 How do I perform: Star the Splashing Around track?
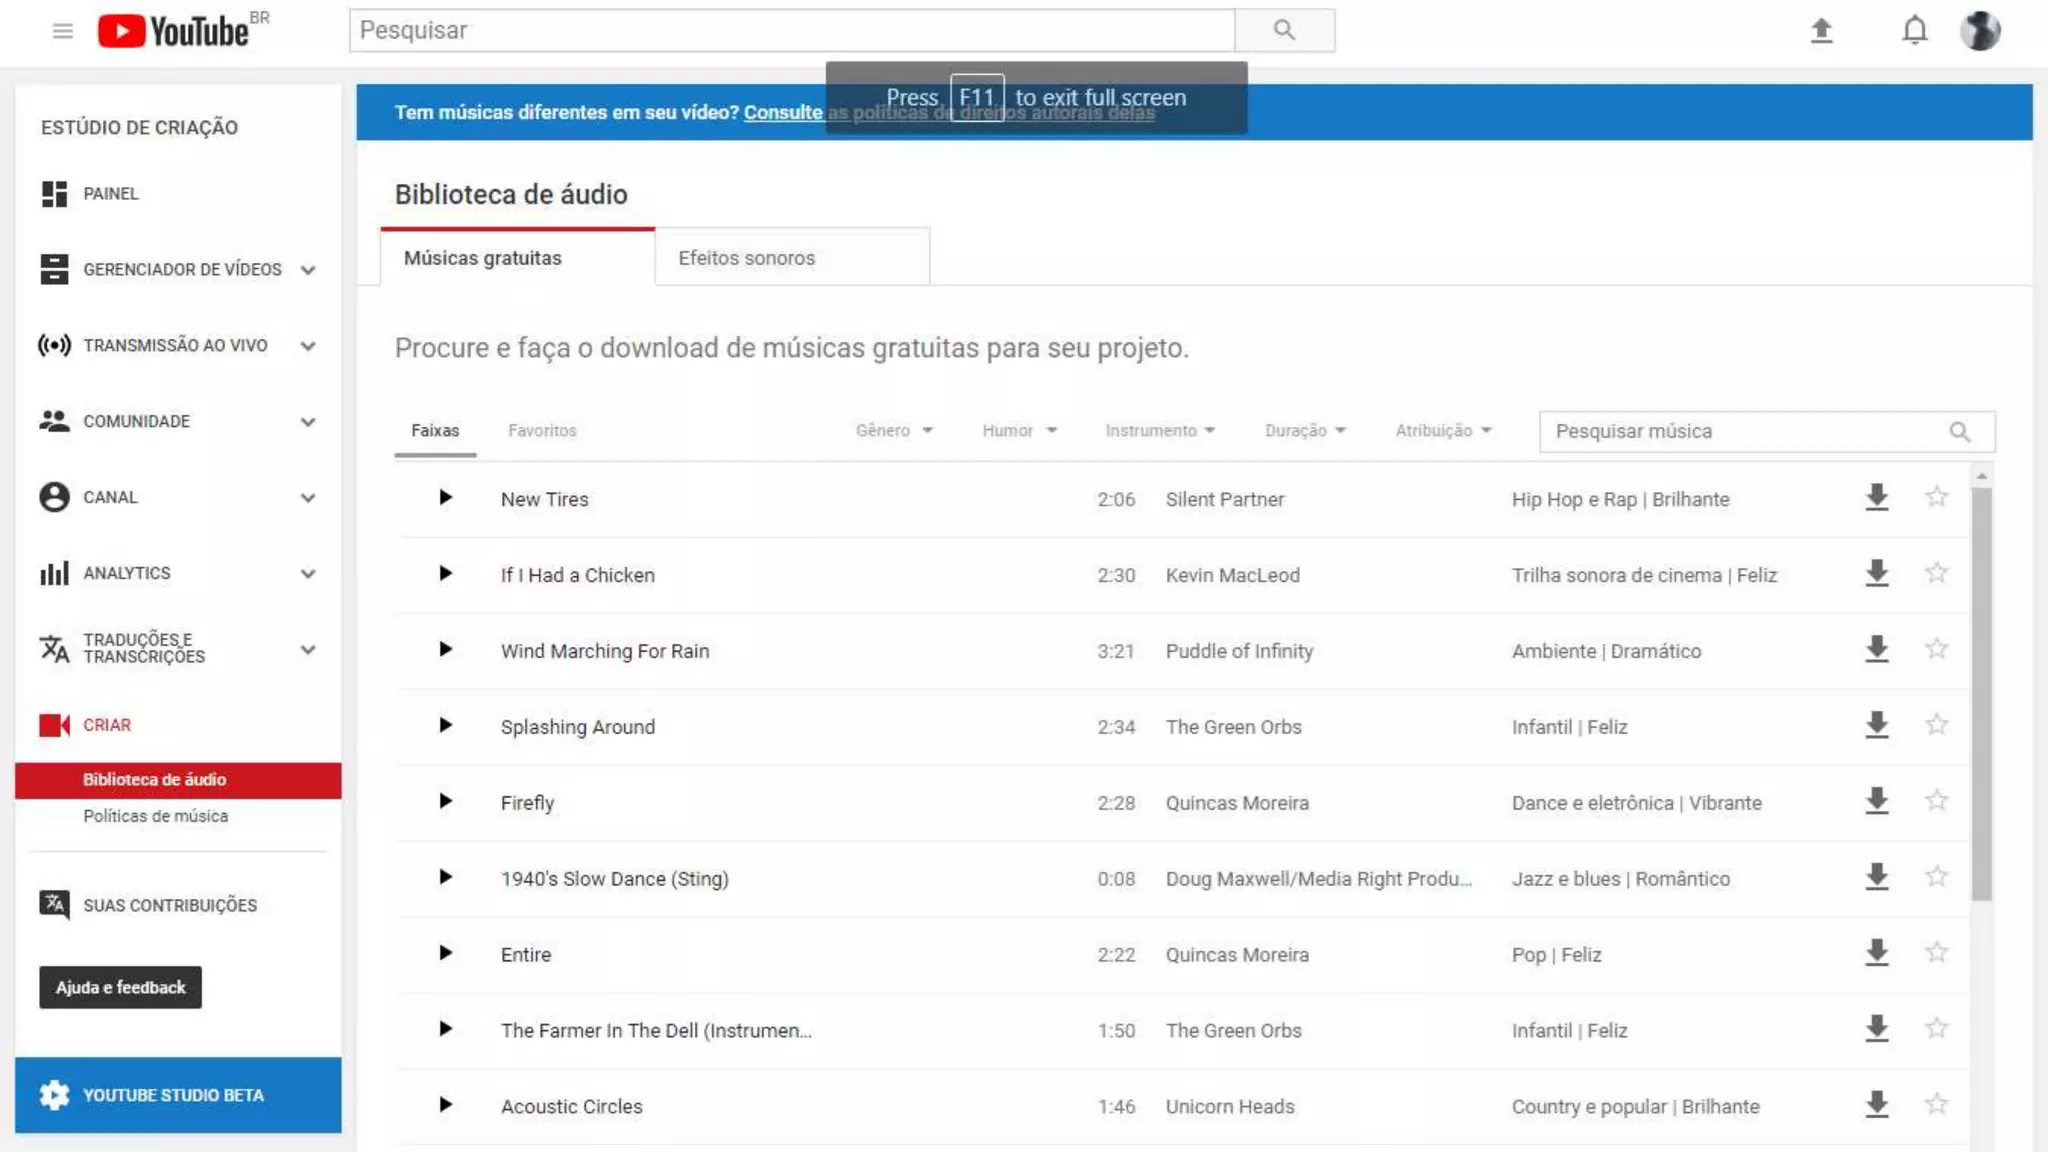(1937, 725)
